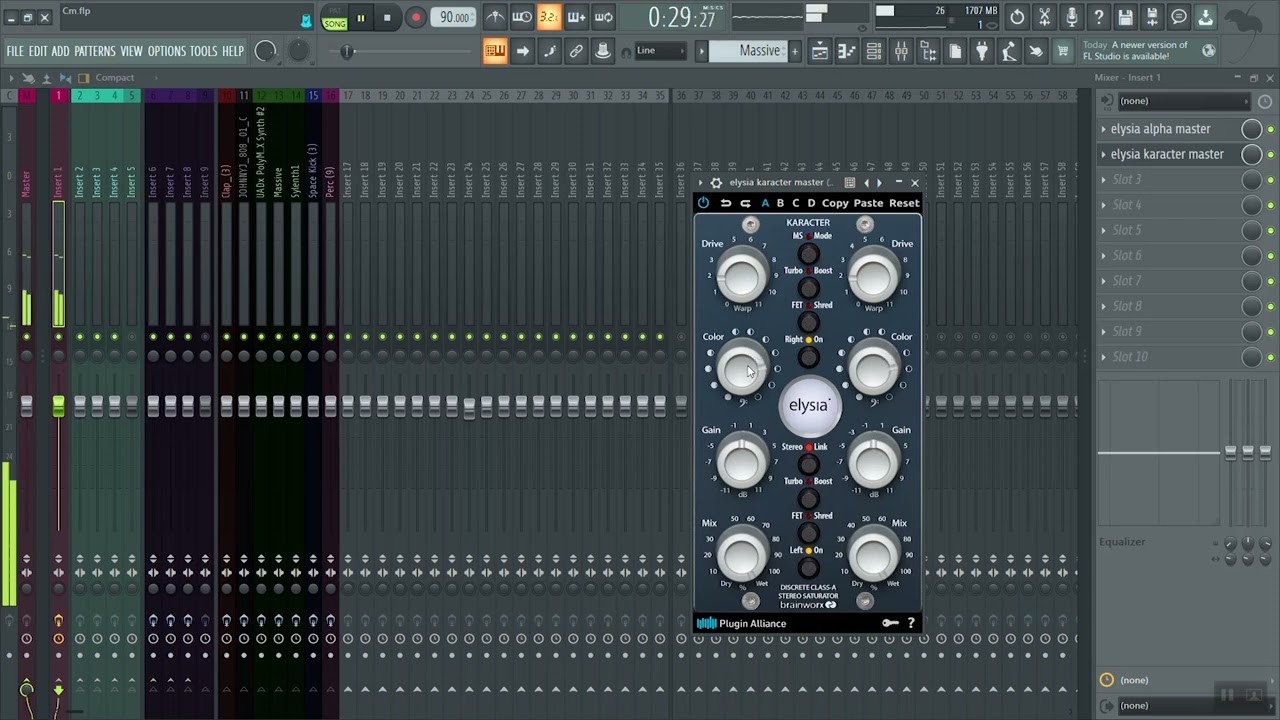This screenshot has width=1280, height=720.
Task: Open the Playlist view icon
Action: point(820,51)
